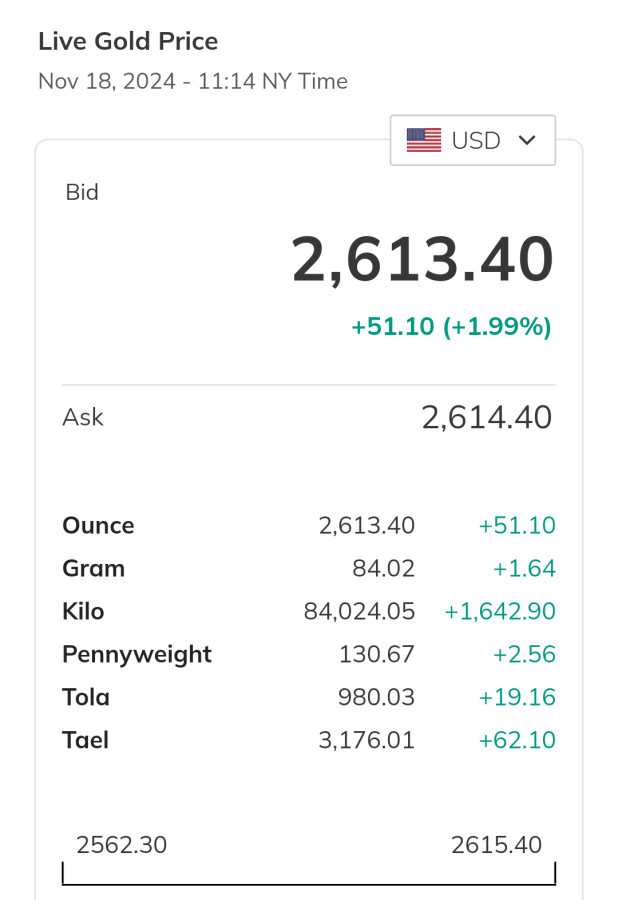Click the Live Gold Price heading

(x=128, y=41)
